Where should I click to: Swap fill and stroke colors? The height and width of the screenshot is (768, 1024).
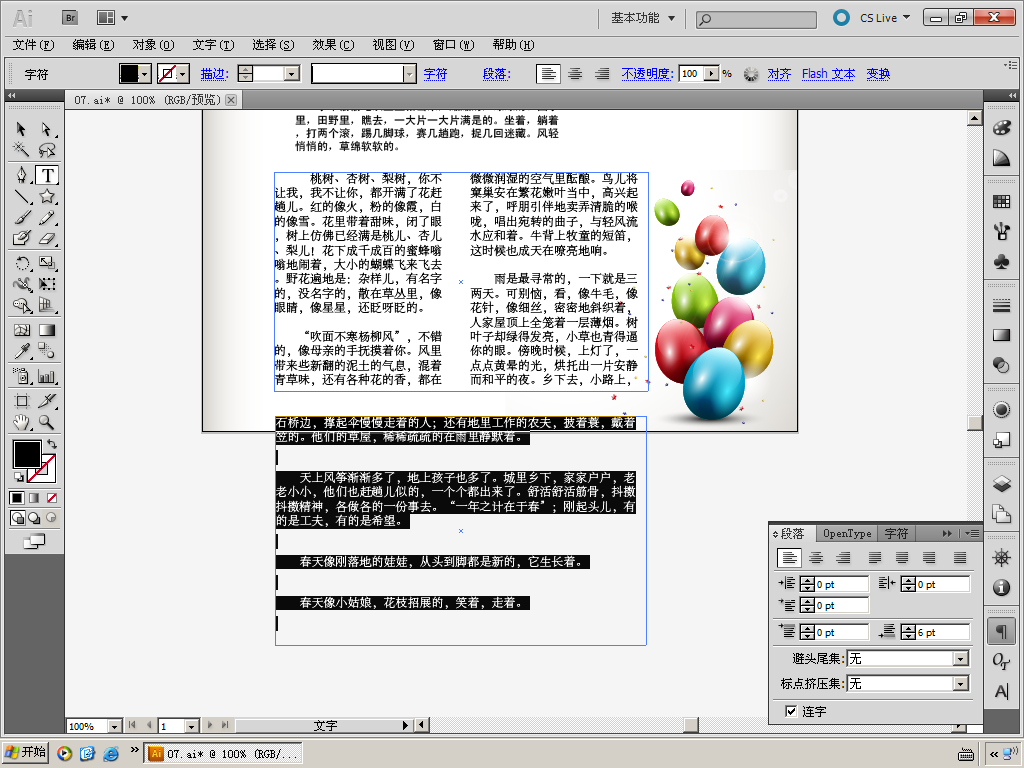[x=52, y=444]
